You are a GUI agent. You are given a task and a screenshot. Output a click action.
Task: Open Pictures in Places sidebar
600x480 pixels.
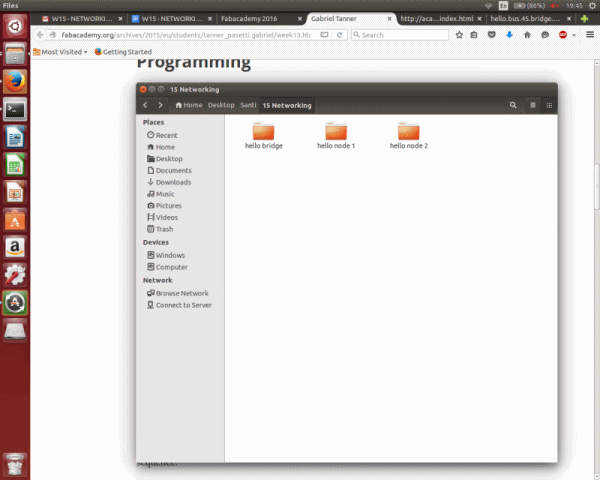tap(165, 206)
